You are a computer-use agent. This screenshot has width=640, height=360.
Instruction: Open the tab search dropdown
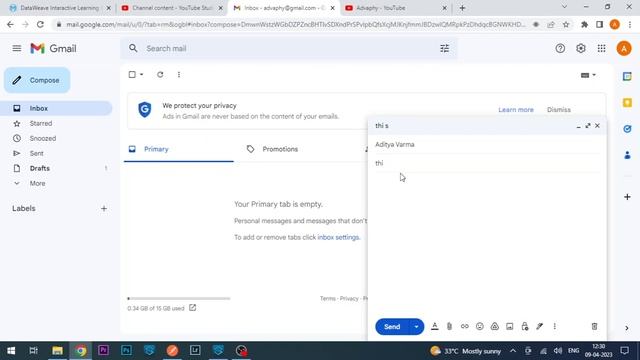pyautogui.click(x=564, y=7)
